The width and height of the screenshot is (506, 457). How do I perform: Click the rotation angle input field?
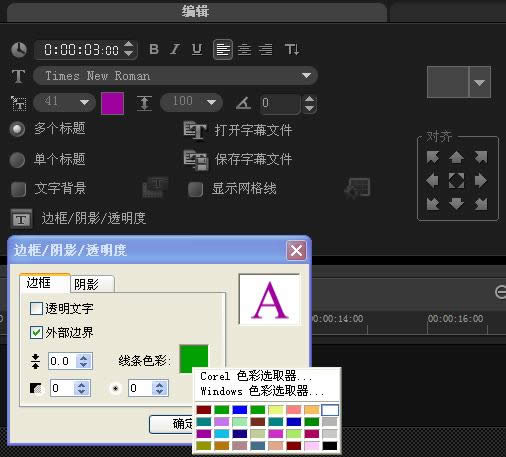(x=280, y=103)
